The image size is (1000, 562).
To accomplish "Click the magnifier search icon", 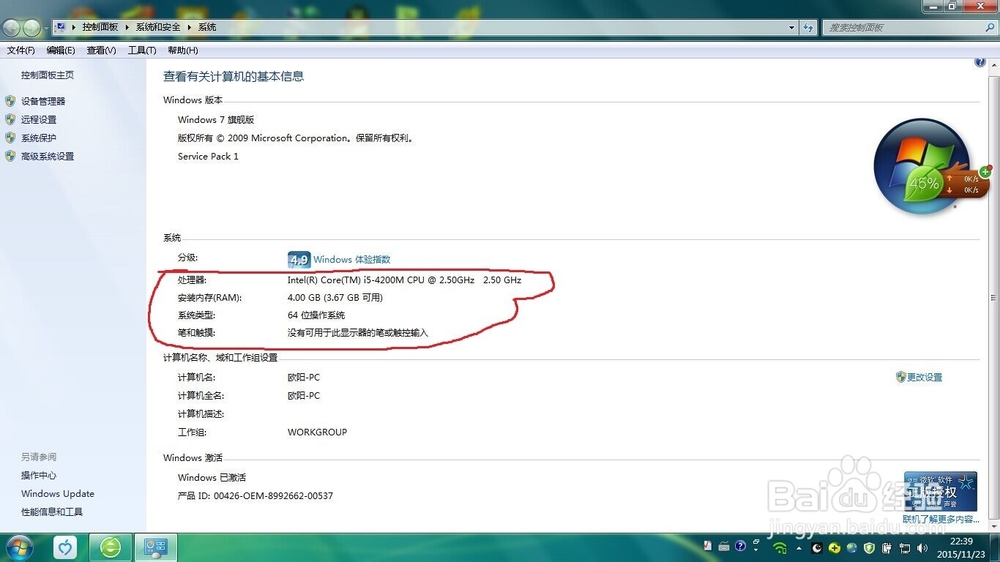I will [990, 27].
